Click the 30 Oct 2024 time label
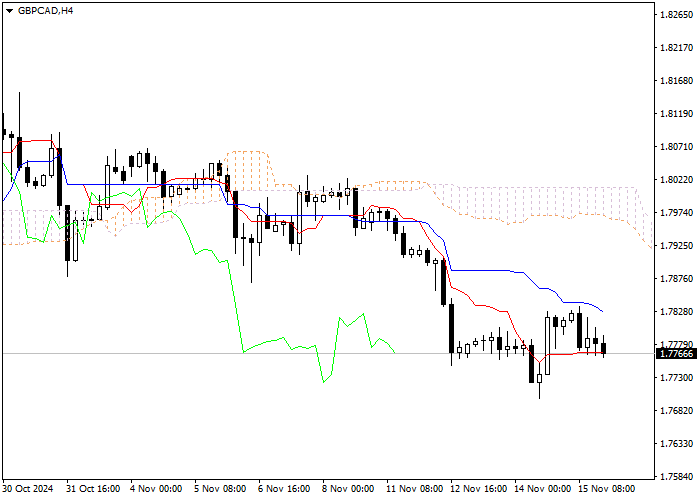 pyautogui.click(x=28, y=489)
